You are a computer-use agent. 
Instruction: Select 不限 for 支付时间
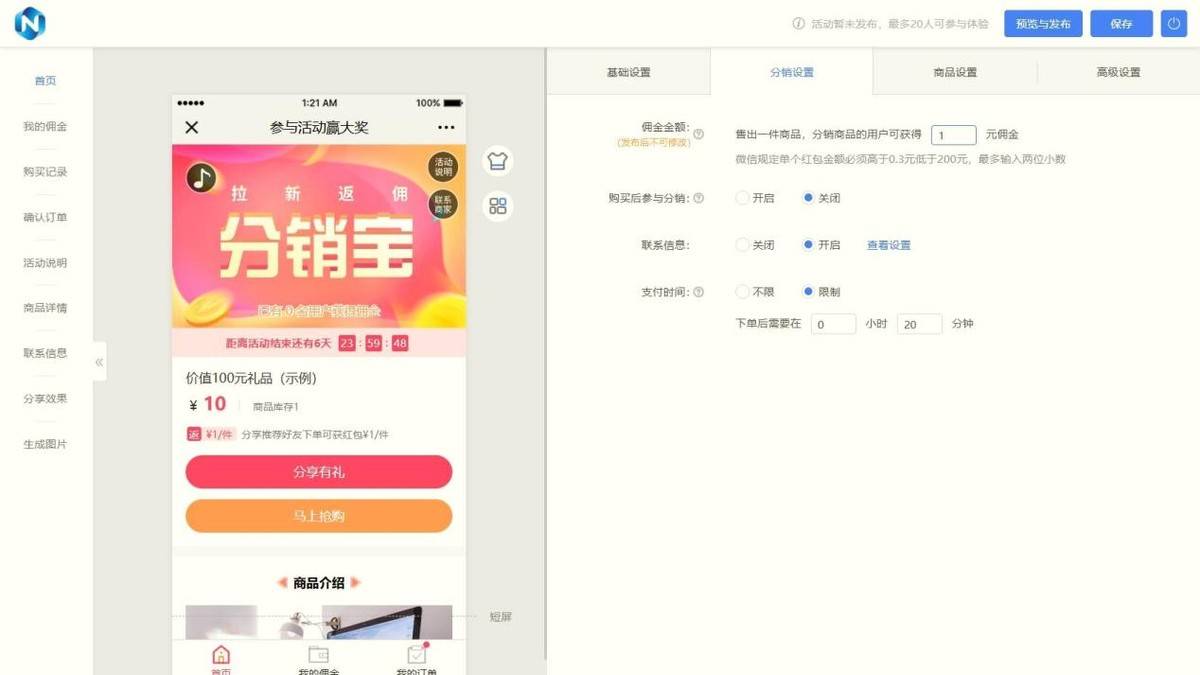(x=742, y=292)
